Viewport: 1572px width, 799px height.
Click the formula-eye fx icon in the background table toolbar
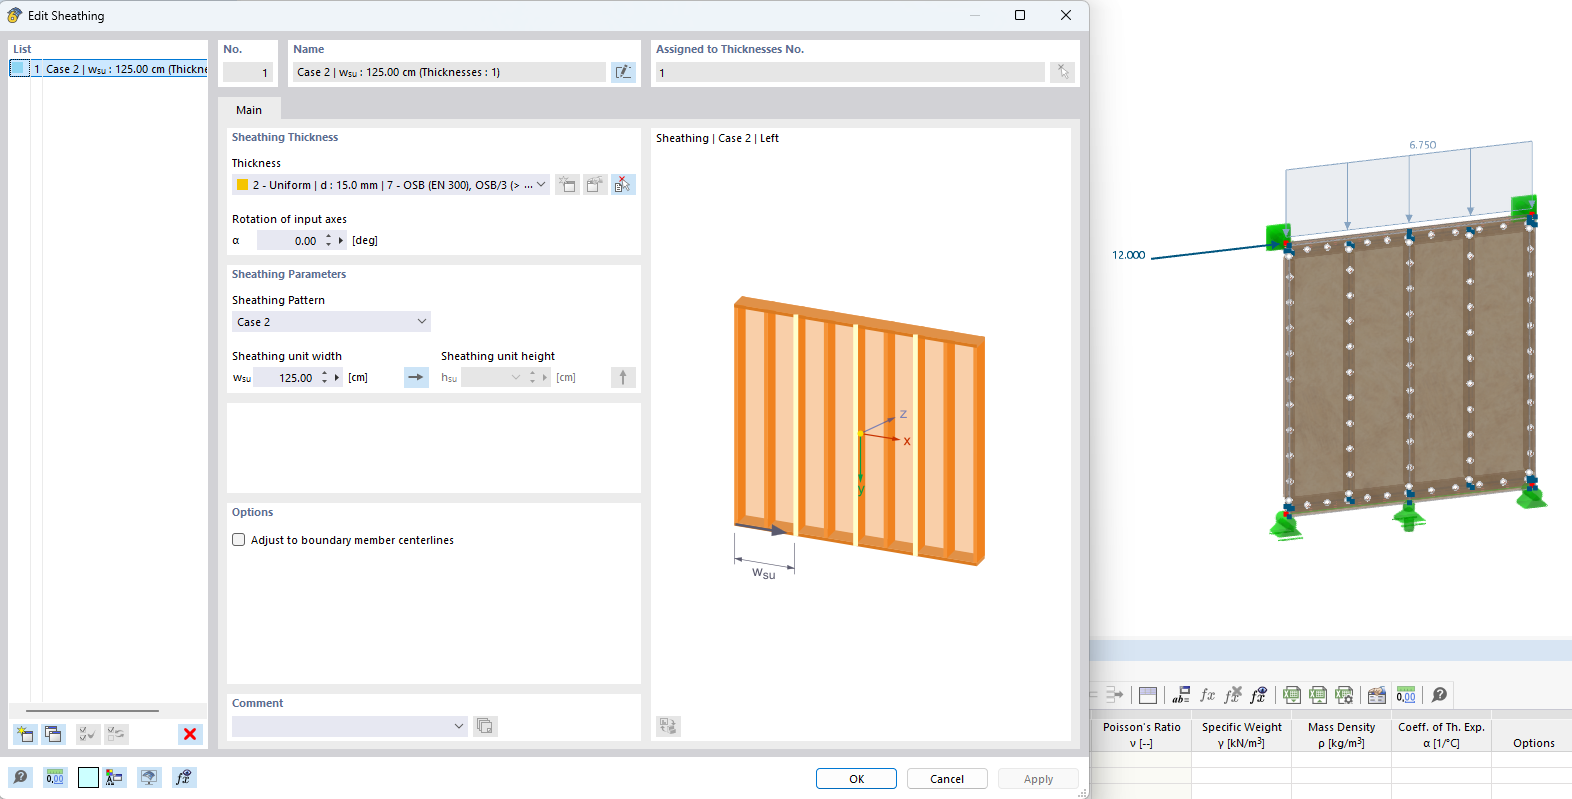[1258, 695]
